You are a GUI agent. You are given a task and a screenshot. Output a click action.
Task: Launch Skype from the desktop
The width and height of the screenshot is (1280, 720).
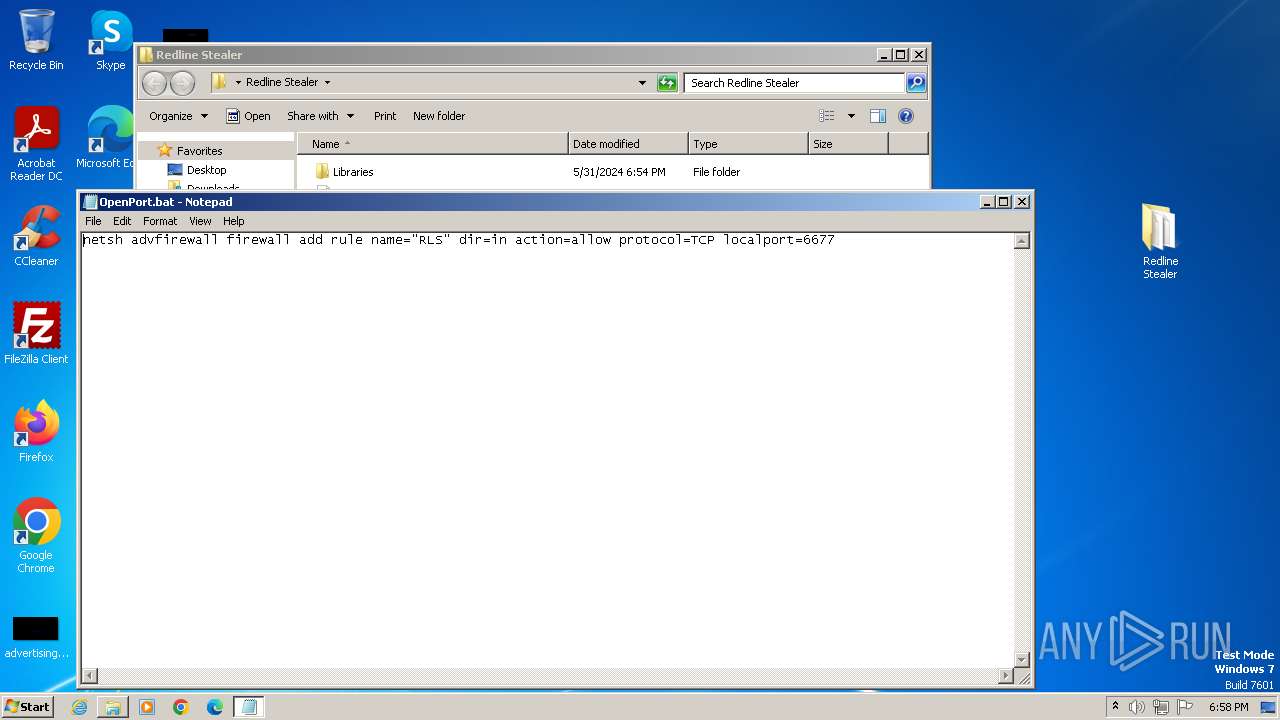pos(110,40)
